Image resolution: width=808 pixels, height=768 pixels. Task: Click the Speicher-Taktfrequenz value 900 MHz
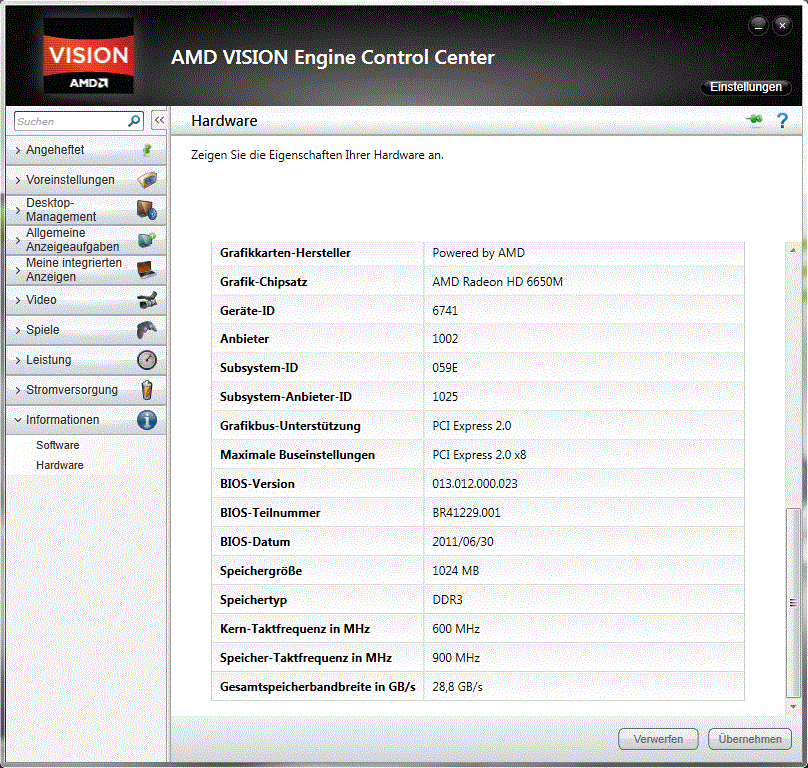click(456, 658)
